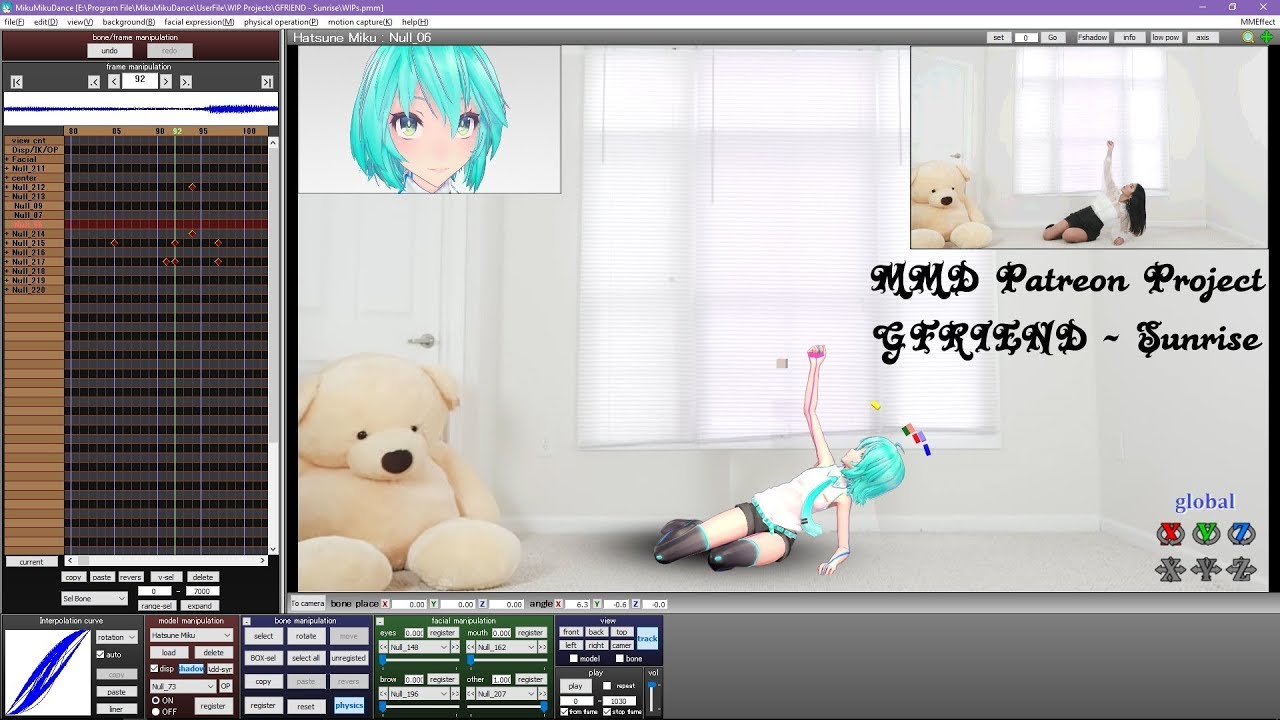This screenshot has height=720, width=1280.
Task: Open the Null_196 brow morph dropdown
Action: click(419, 693)
